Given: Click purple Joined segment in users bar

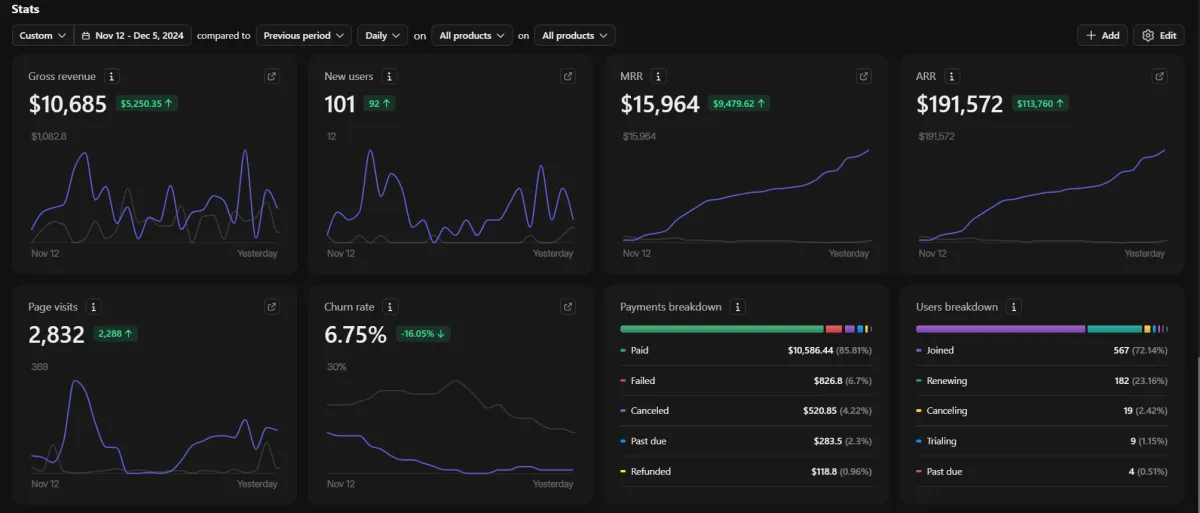Looking at the screenshot, I should 1000,328.
